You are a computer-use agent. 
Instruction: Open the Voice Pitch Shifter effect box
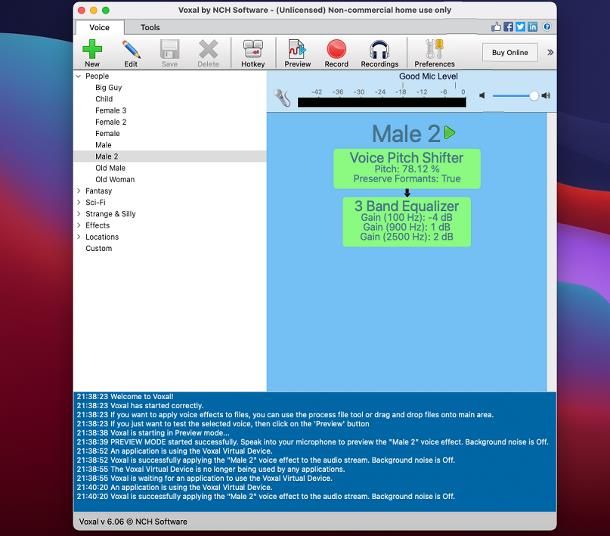[407, 169]
